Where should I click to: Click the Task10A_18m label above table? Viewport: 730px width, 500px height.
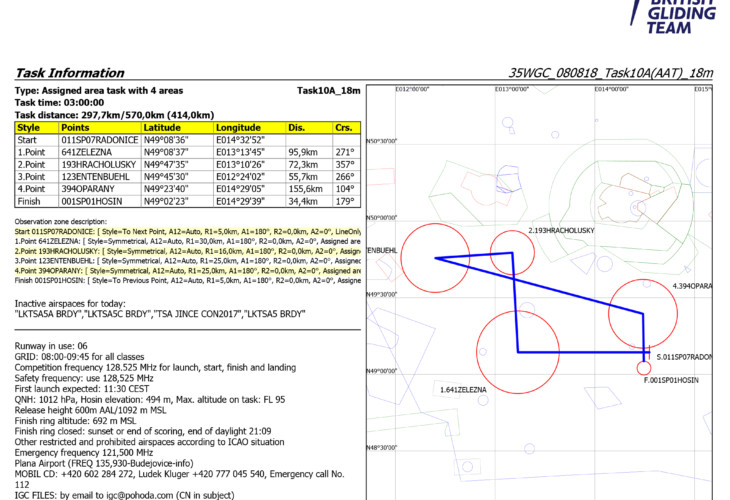point(328,91)
